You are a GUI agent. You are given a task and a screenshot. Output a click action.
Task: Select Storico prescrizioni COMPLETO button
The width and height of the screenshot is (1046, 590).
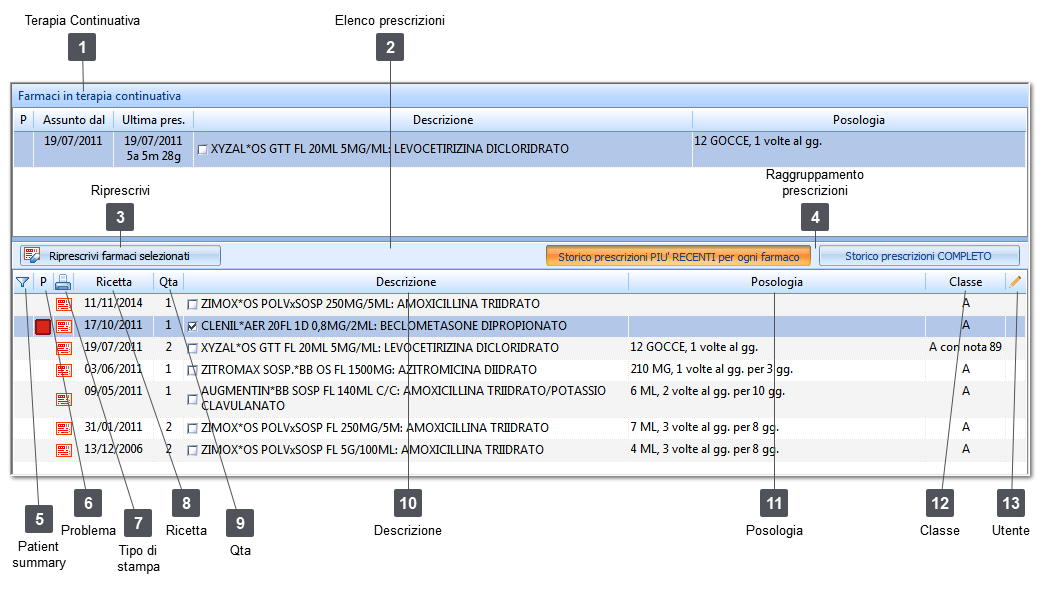[919, 256]
